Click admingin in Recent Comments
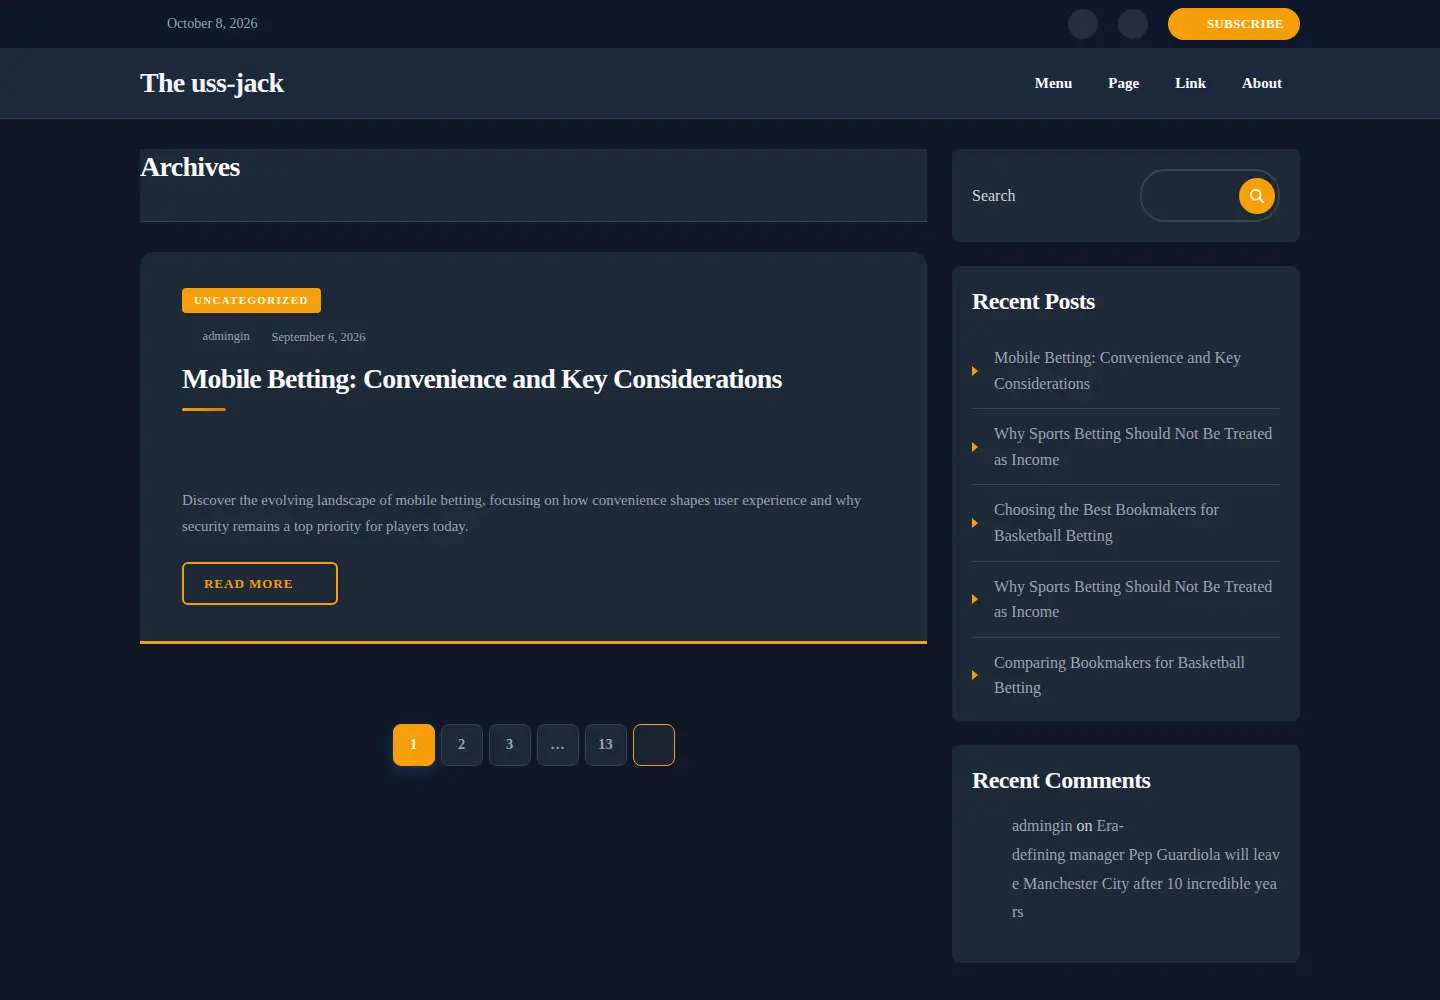The image size is (1440, 1000). [x=1041, y=826]
